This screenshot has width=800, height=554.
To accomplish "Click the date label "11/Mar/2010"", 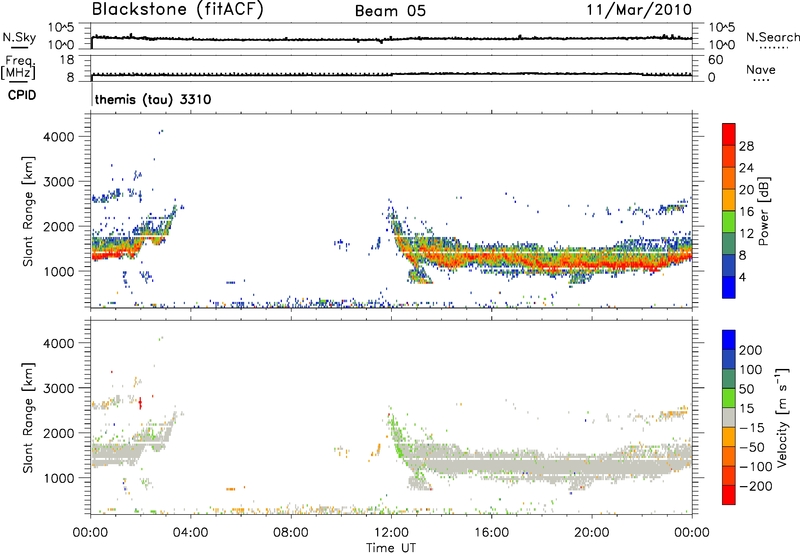I will [x=639, y=9].
